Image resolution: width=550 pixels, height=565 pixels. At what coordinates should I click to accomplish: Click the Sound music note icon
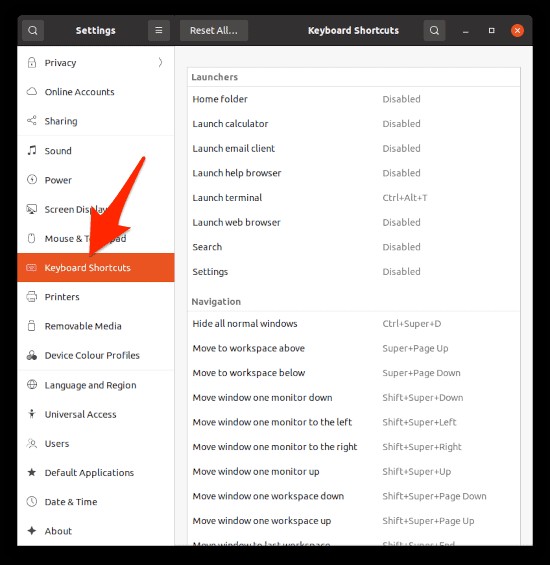click(x=32, y=150)
